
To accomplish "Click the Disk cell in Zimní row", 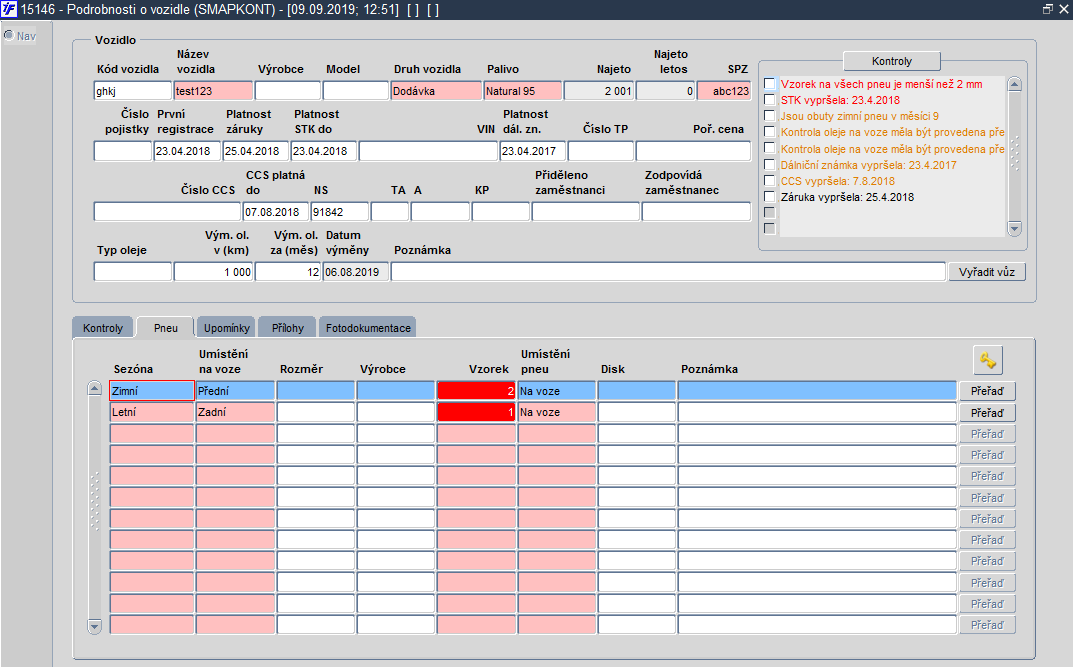I will coord(636,391).
